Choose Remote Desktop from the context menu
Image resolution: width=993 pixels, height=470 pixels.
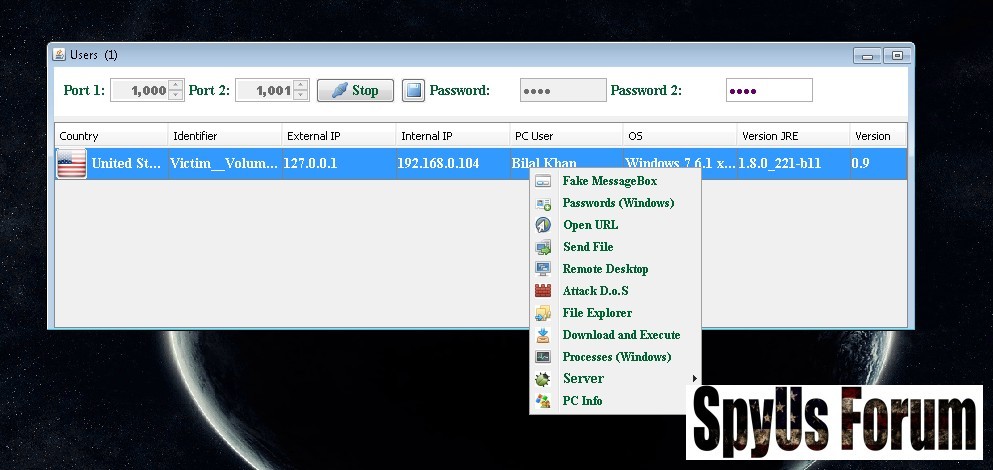click(605, 269)
